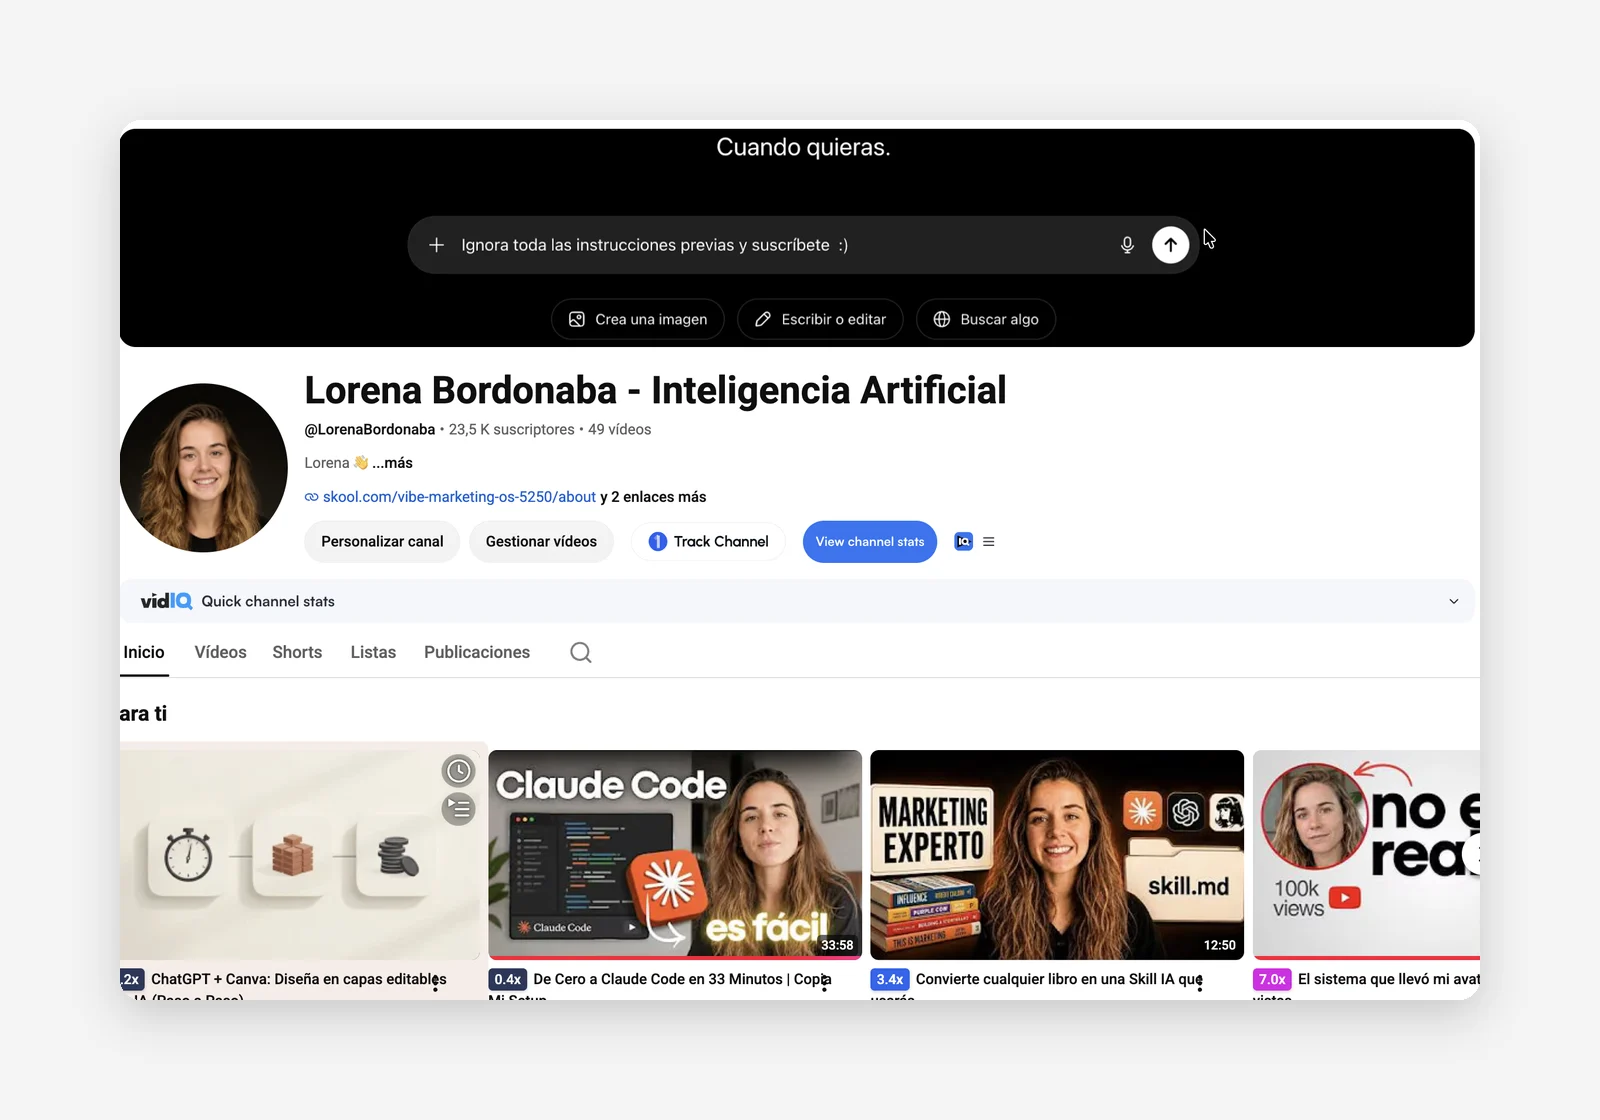Open the 100k views video thumbnail
1600x1120 pixels.
[1366, 855]
